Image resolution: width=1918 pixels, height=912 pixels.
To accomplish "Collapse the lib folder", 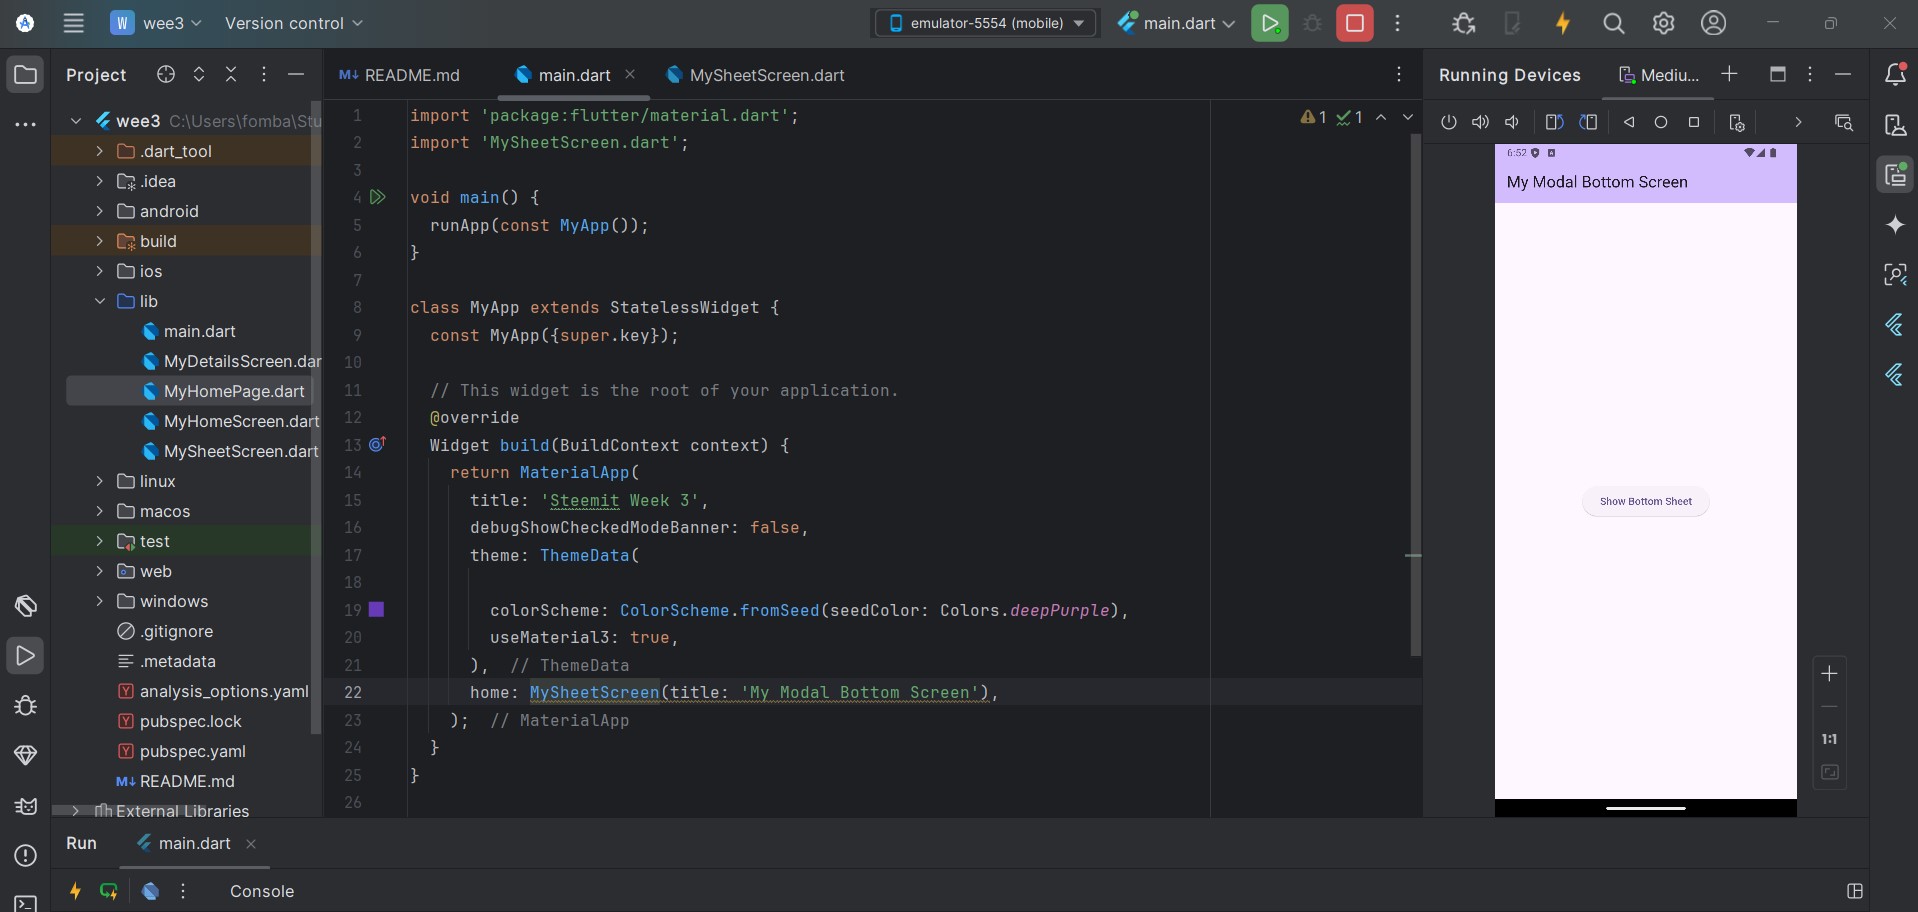I will pos(99,301).
